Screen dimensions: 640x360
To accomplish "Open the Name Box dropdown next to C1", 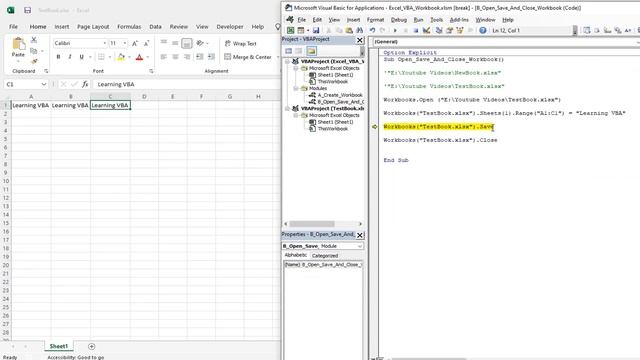I will coord(44,84).
